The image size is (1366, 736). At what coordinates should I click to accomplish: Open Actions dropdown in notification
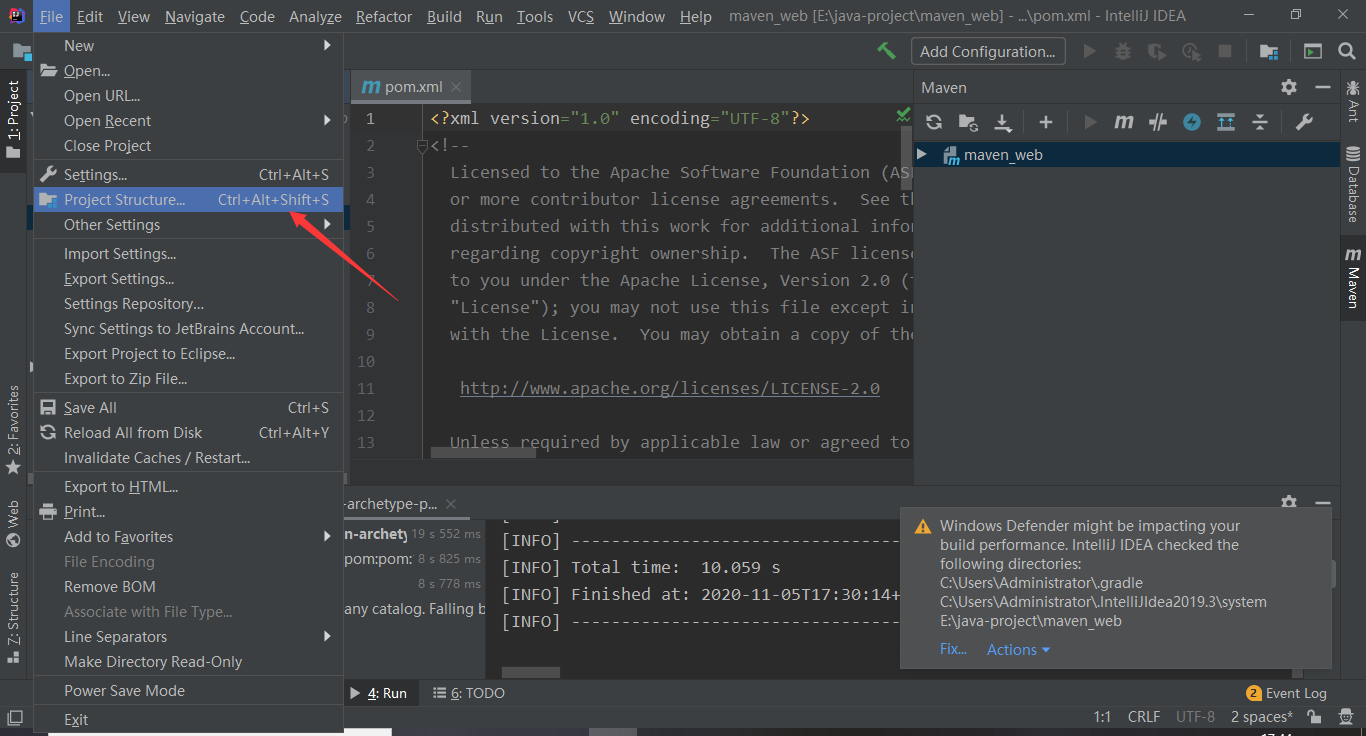point(1018,649)
